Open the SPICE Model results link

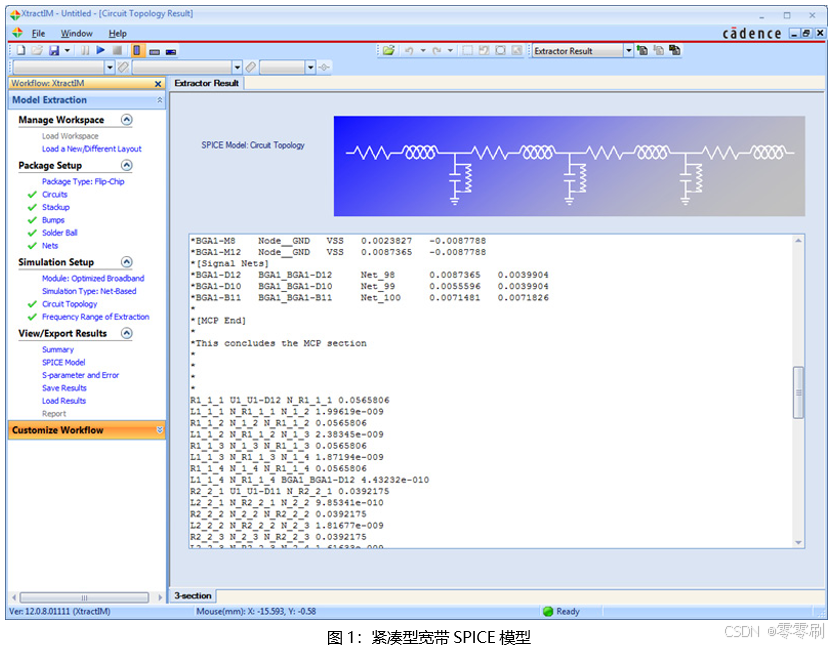tap(64, 362)
